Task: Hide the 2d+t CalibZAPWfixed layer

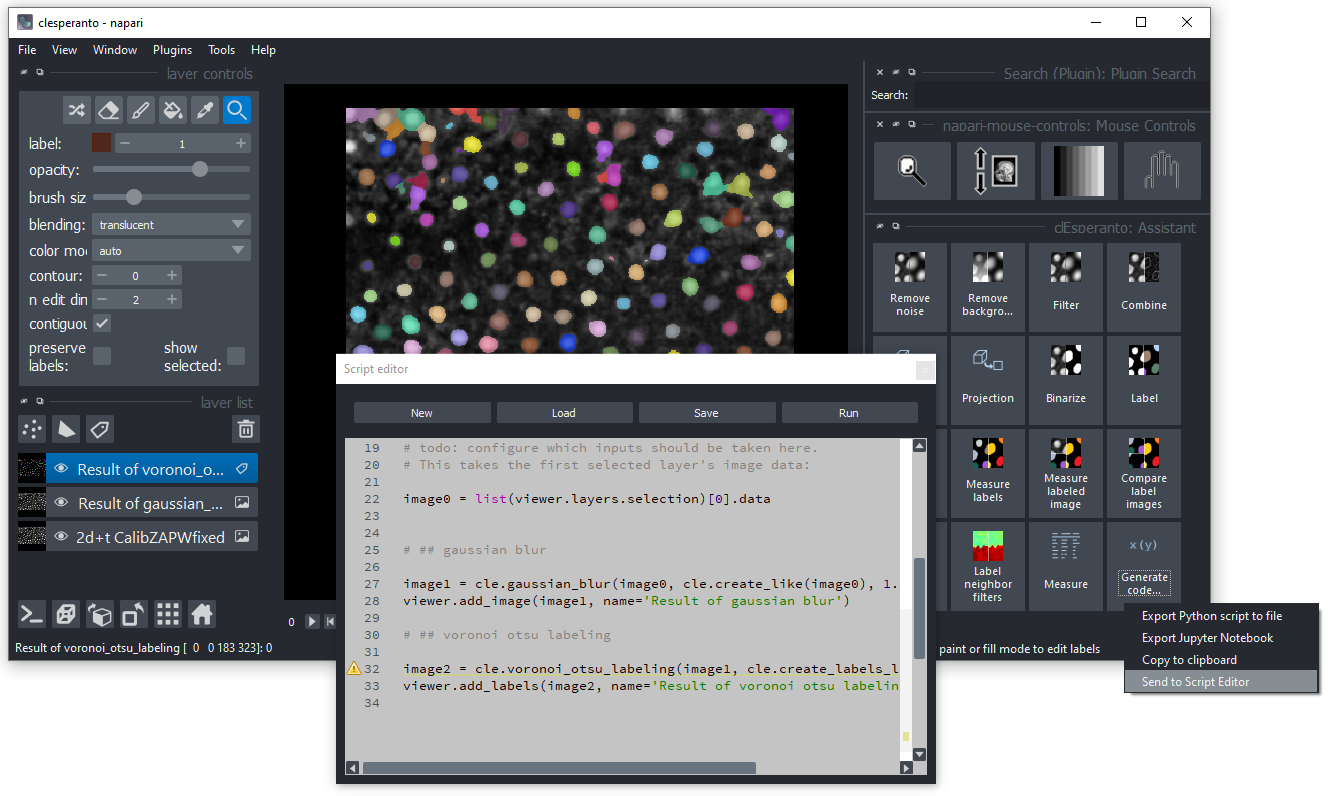Action: [62, 536]
